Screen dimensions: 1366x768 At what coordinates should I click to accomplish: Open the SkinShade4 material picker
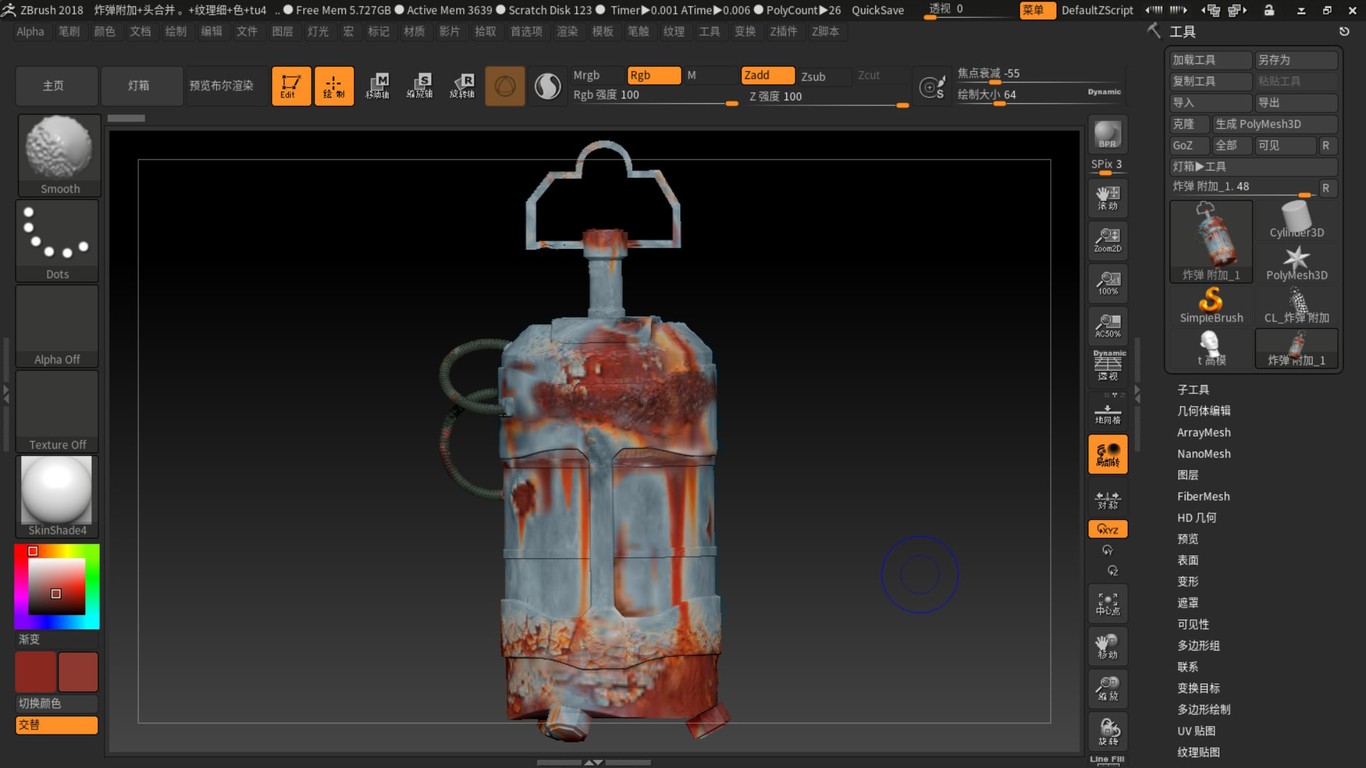click(x=58, y=497)
